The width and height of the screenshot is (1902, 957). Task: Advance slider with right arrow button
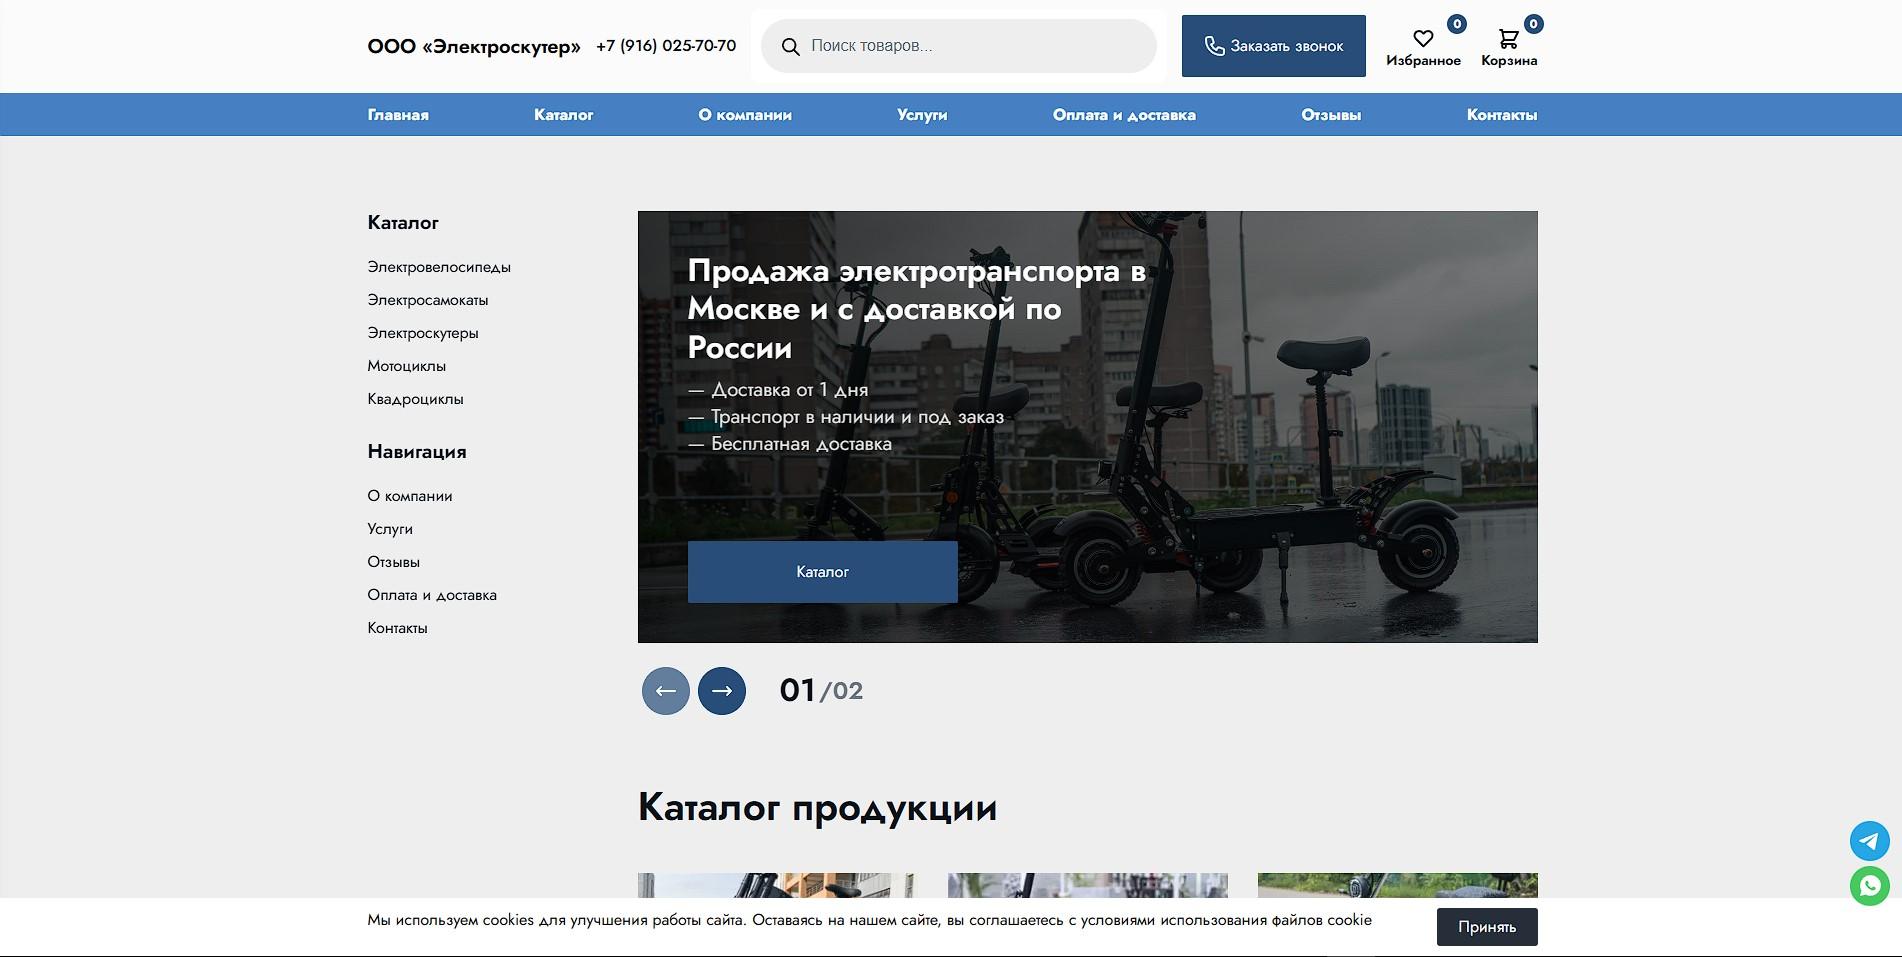tap(721, 690)
